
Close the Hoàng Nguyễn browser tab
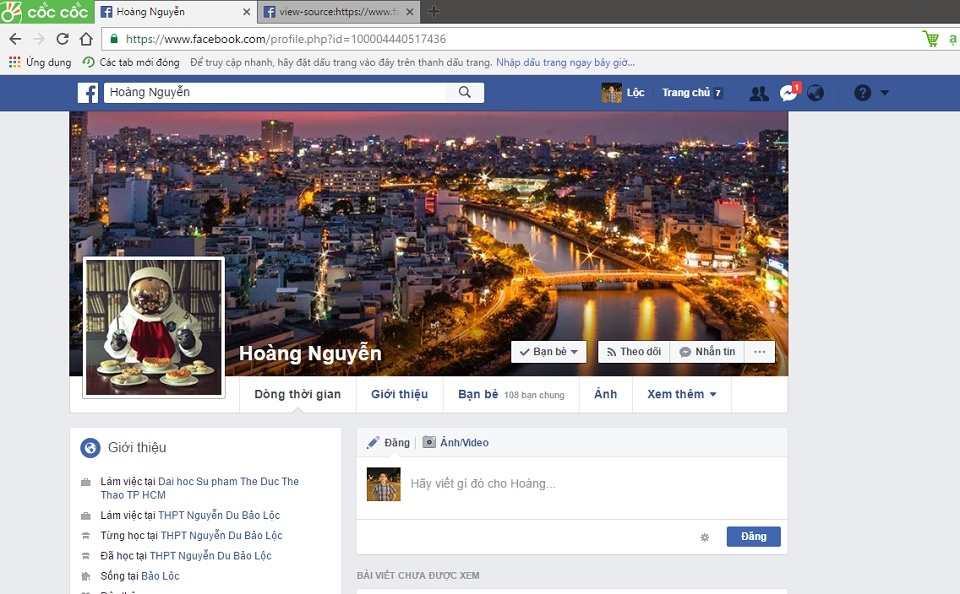pyautogui.click(x=247, y=12)
